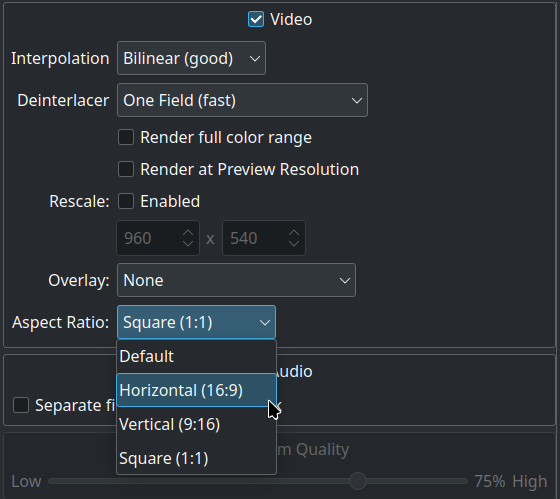Select Default aspect ratio option

click(x=196, y=356)
